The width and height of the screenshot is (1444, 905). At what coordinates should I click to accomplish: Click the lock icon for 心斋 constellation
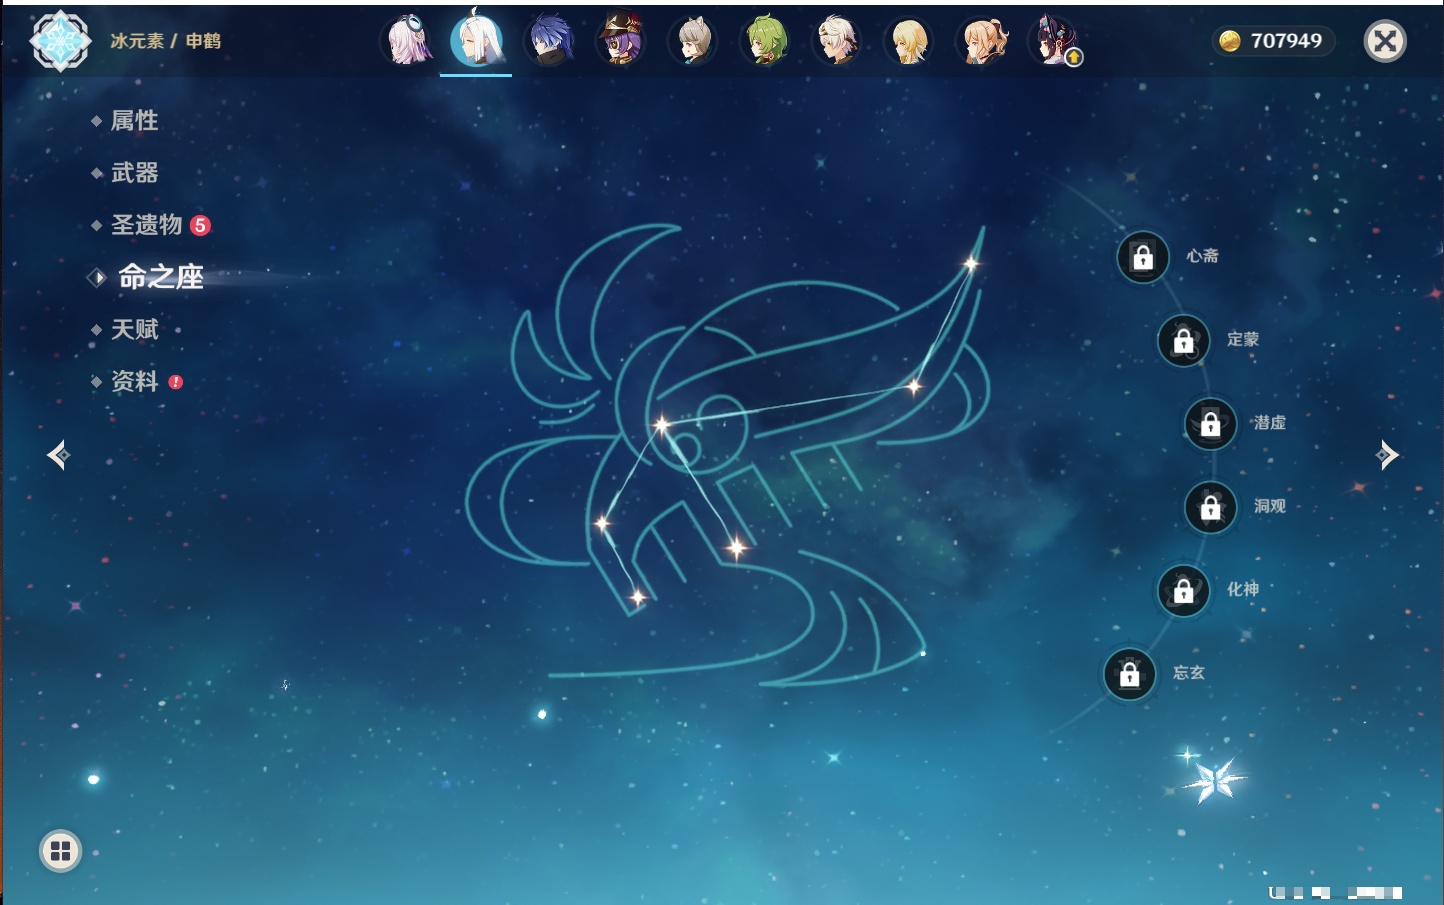click(x=1142, y=257)
